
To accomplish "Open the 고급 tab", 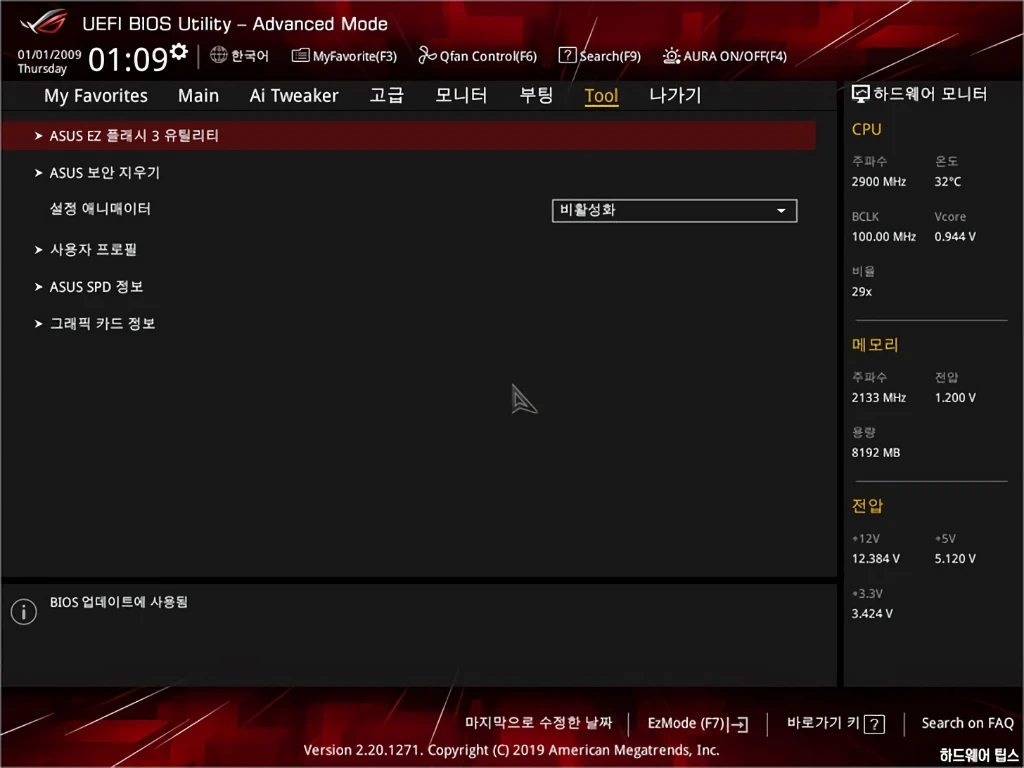I will 387,95.
